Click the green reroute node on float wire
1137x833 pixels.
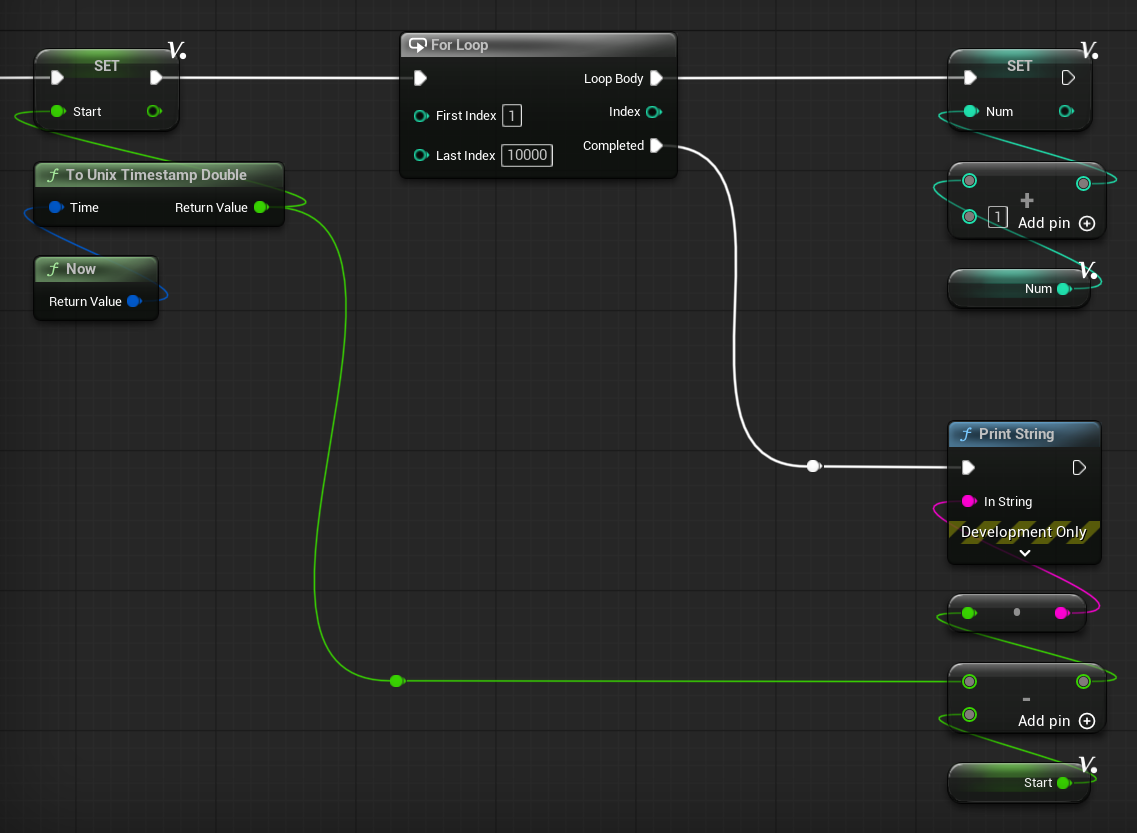tap(397, 681)
